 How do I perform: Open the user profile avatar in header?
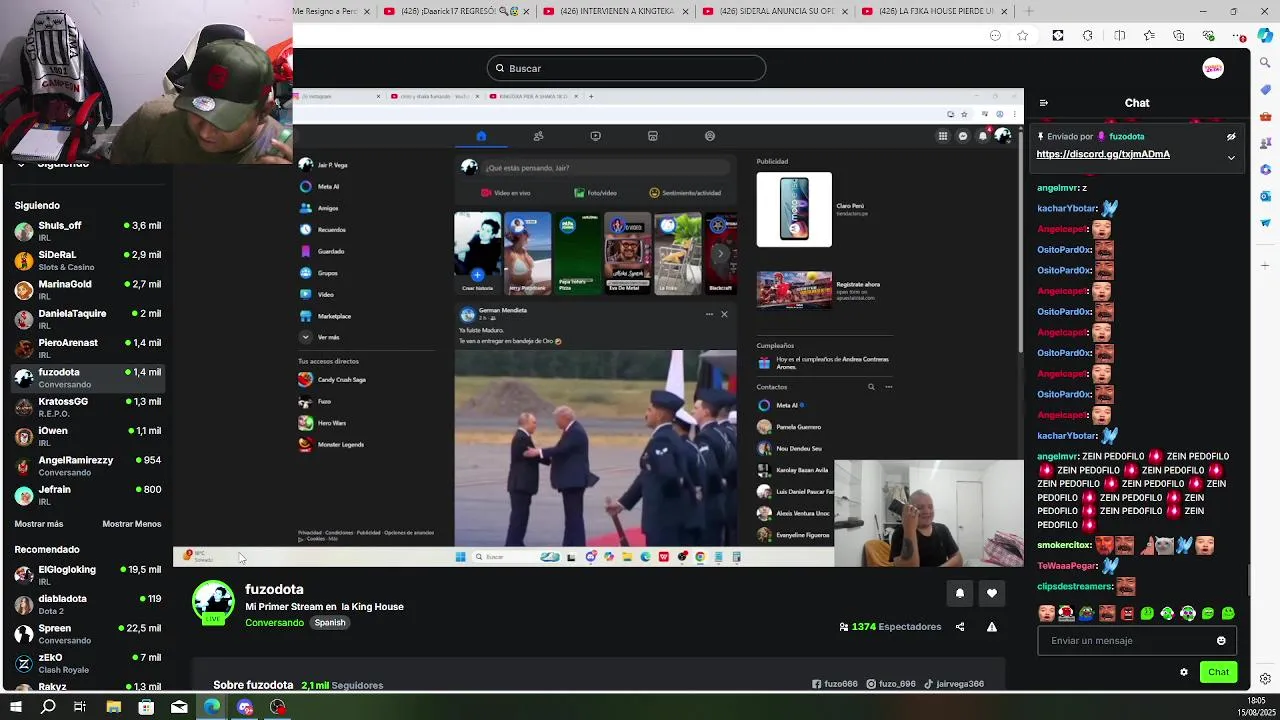pyautogui.click(x=1213, y=68)
